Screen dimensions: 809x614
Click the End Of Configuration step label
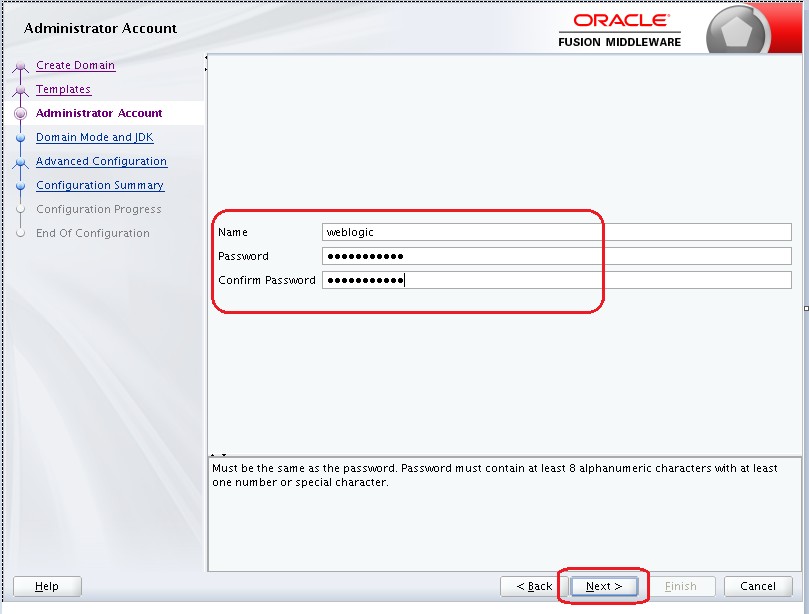(x=93, y=233)
